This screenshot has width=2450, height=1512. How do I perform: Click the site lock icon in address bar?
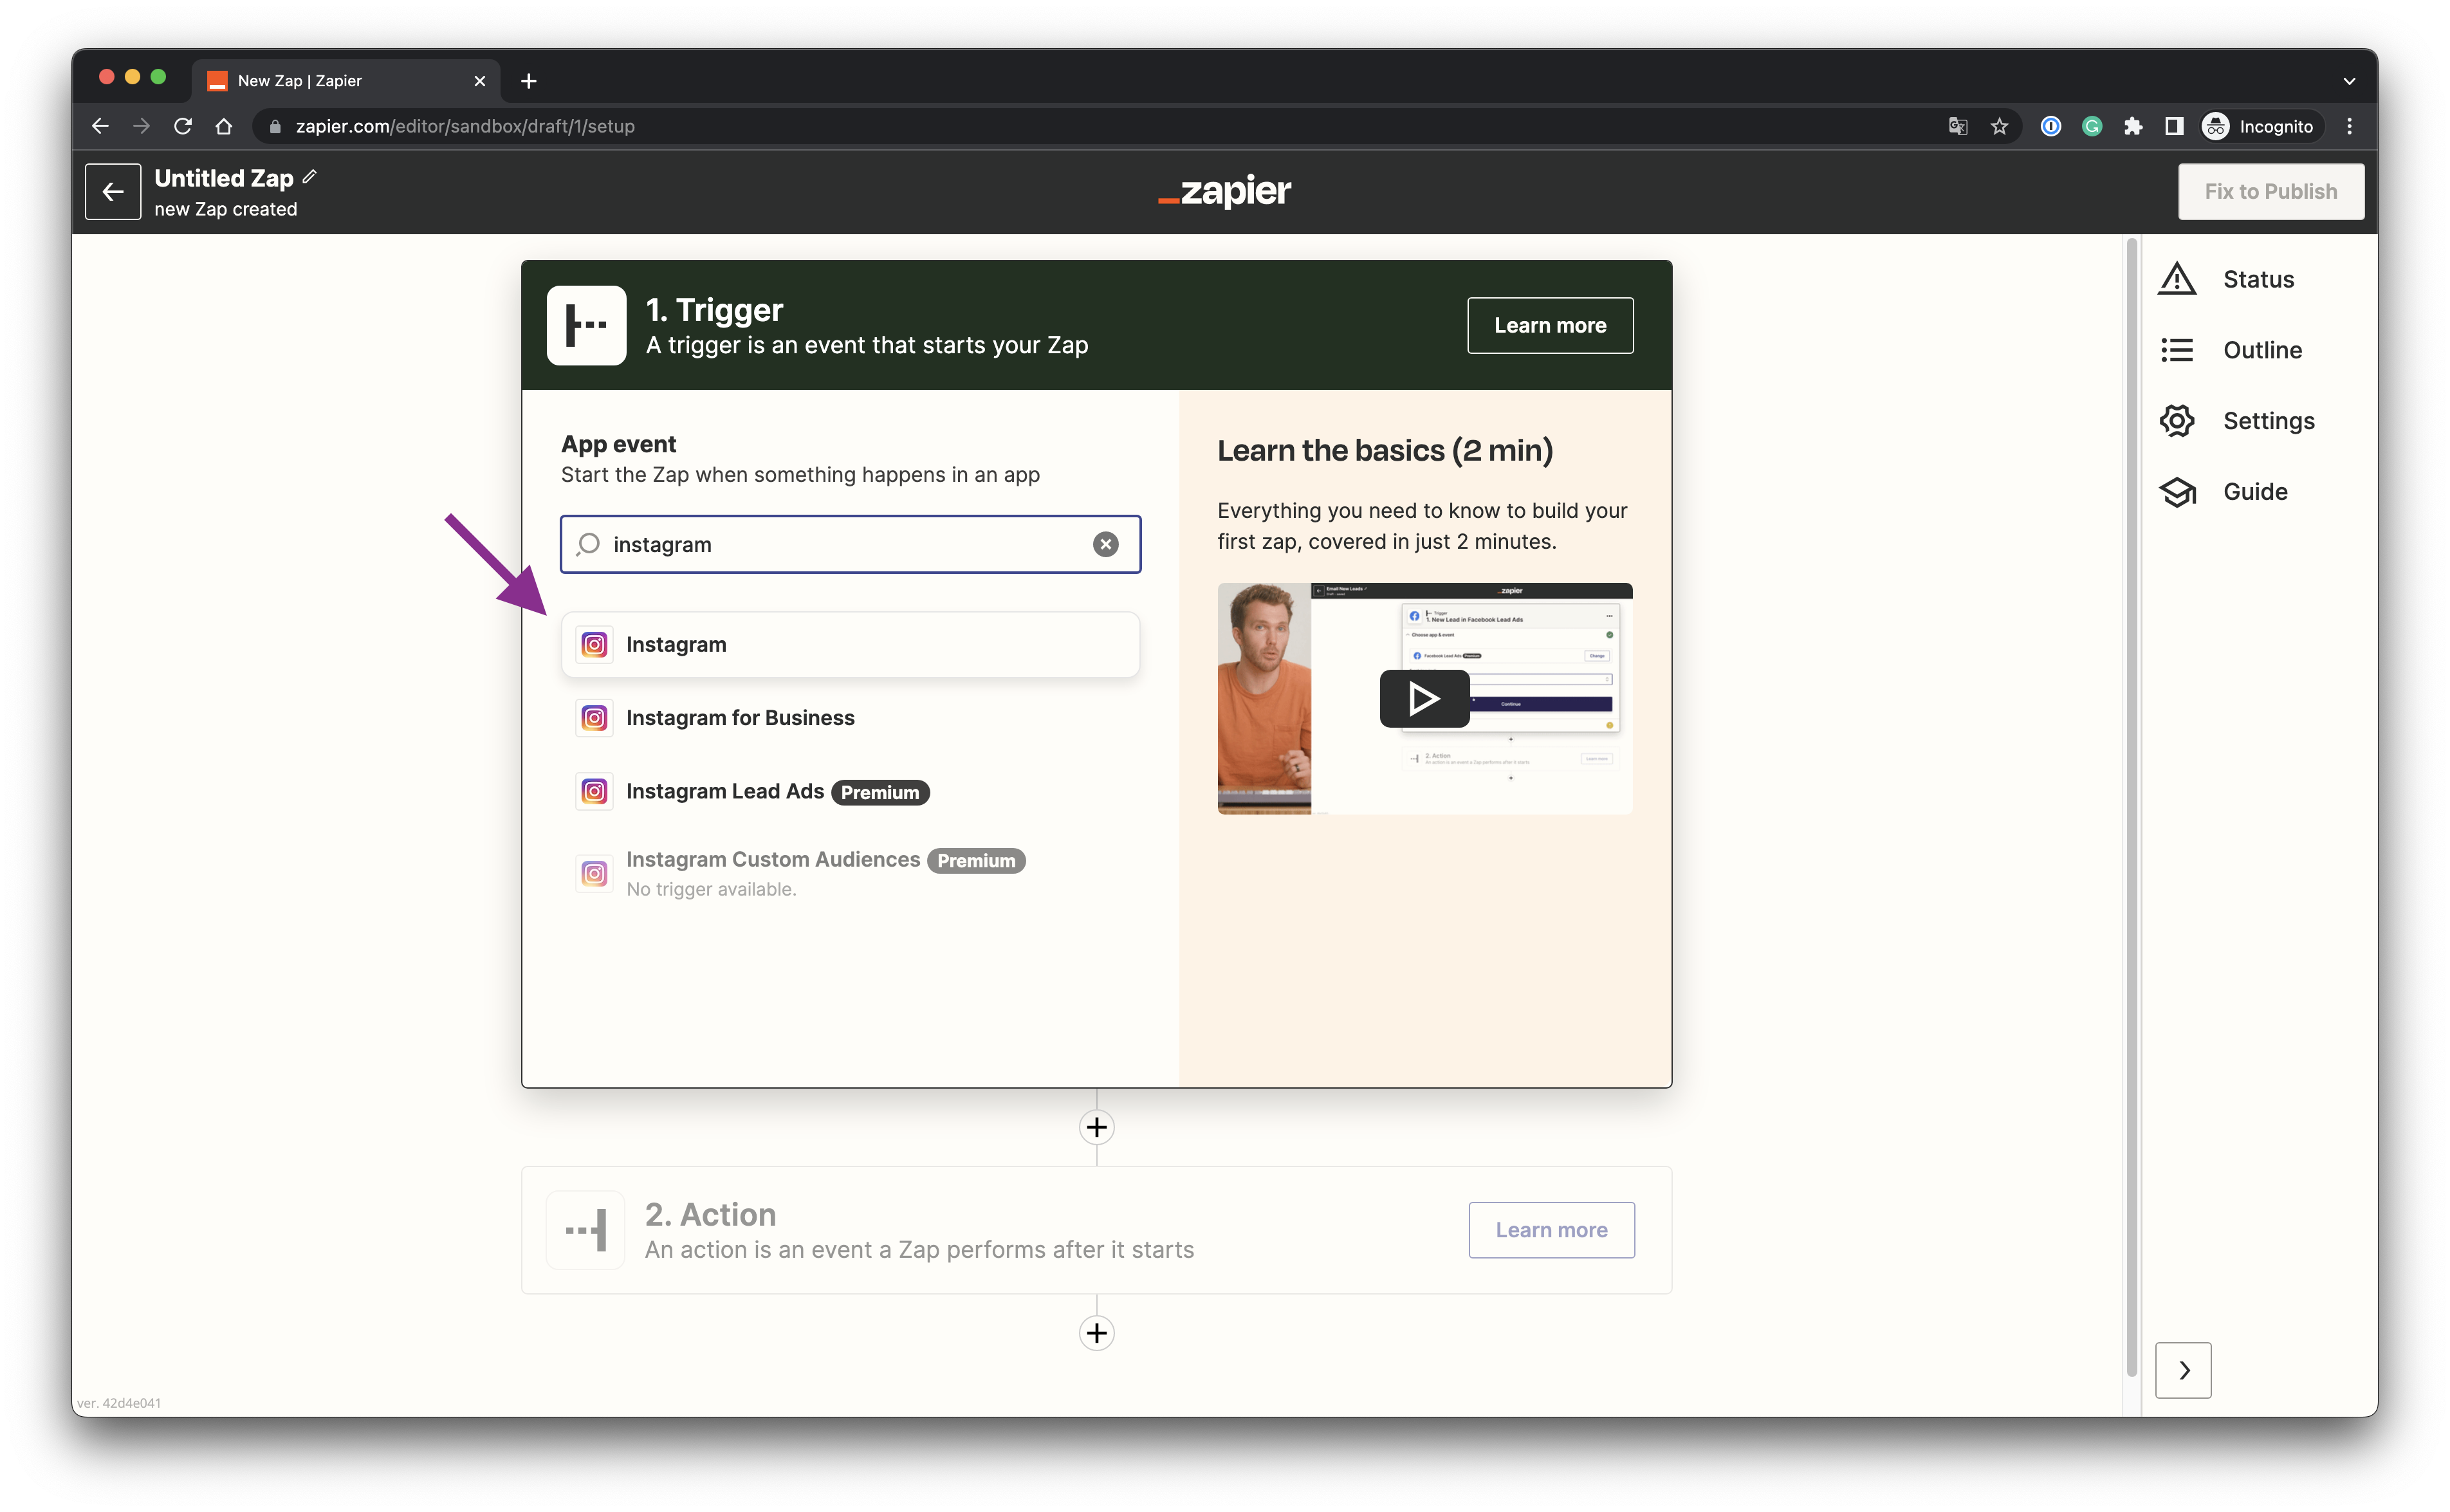coord(275,126)
